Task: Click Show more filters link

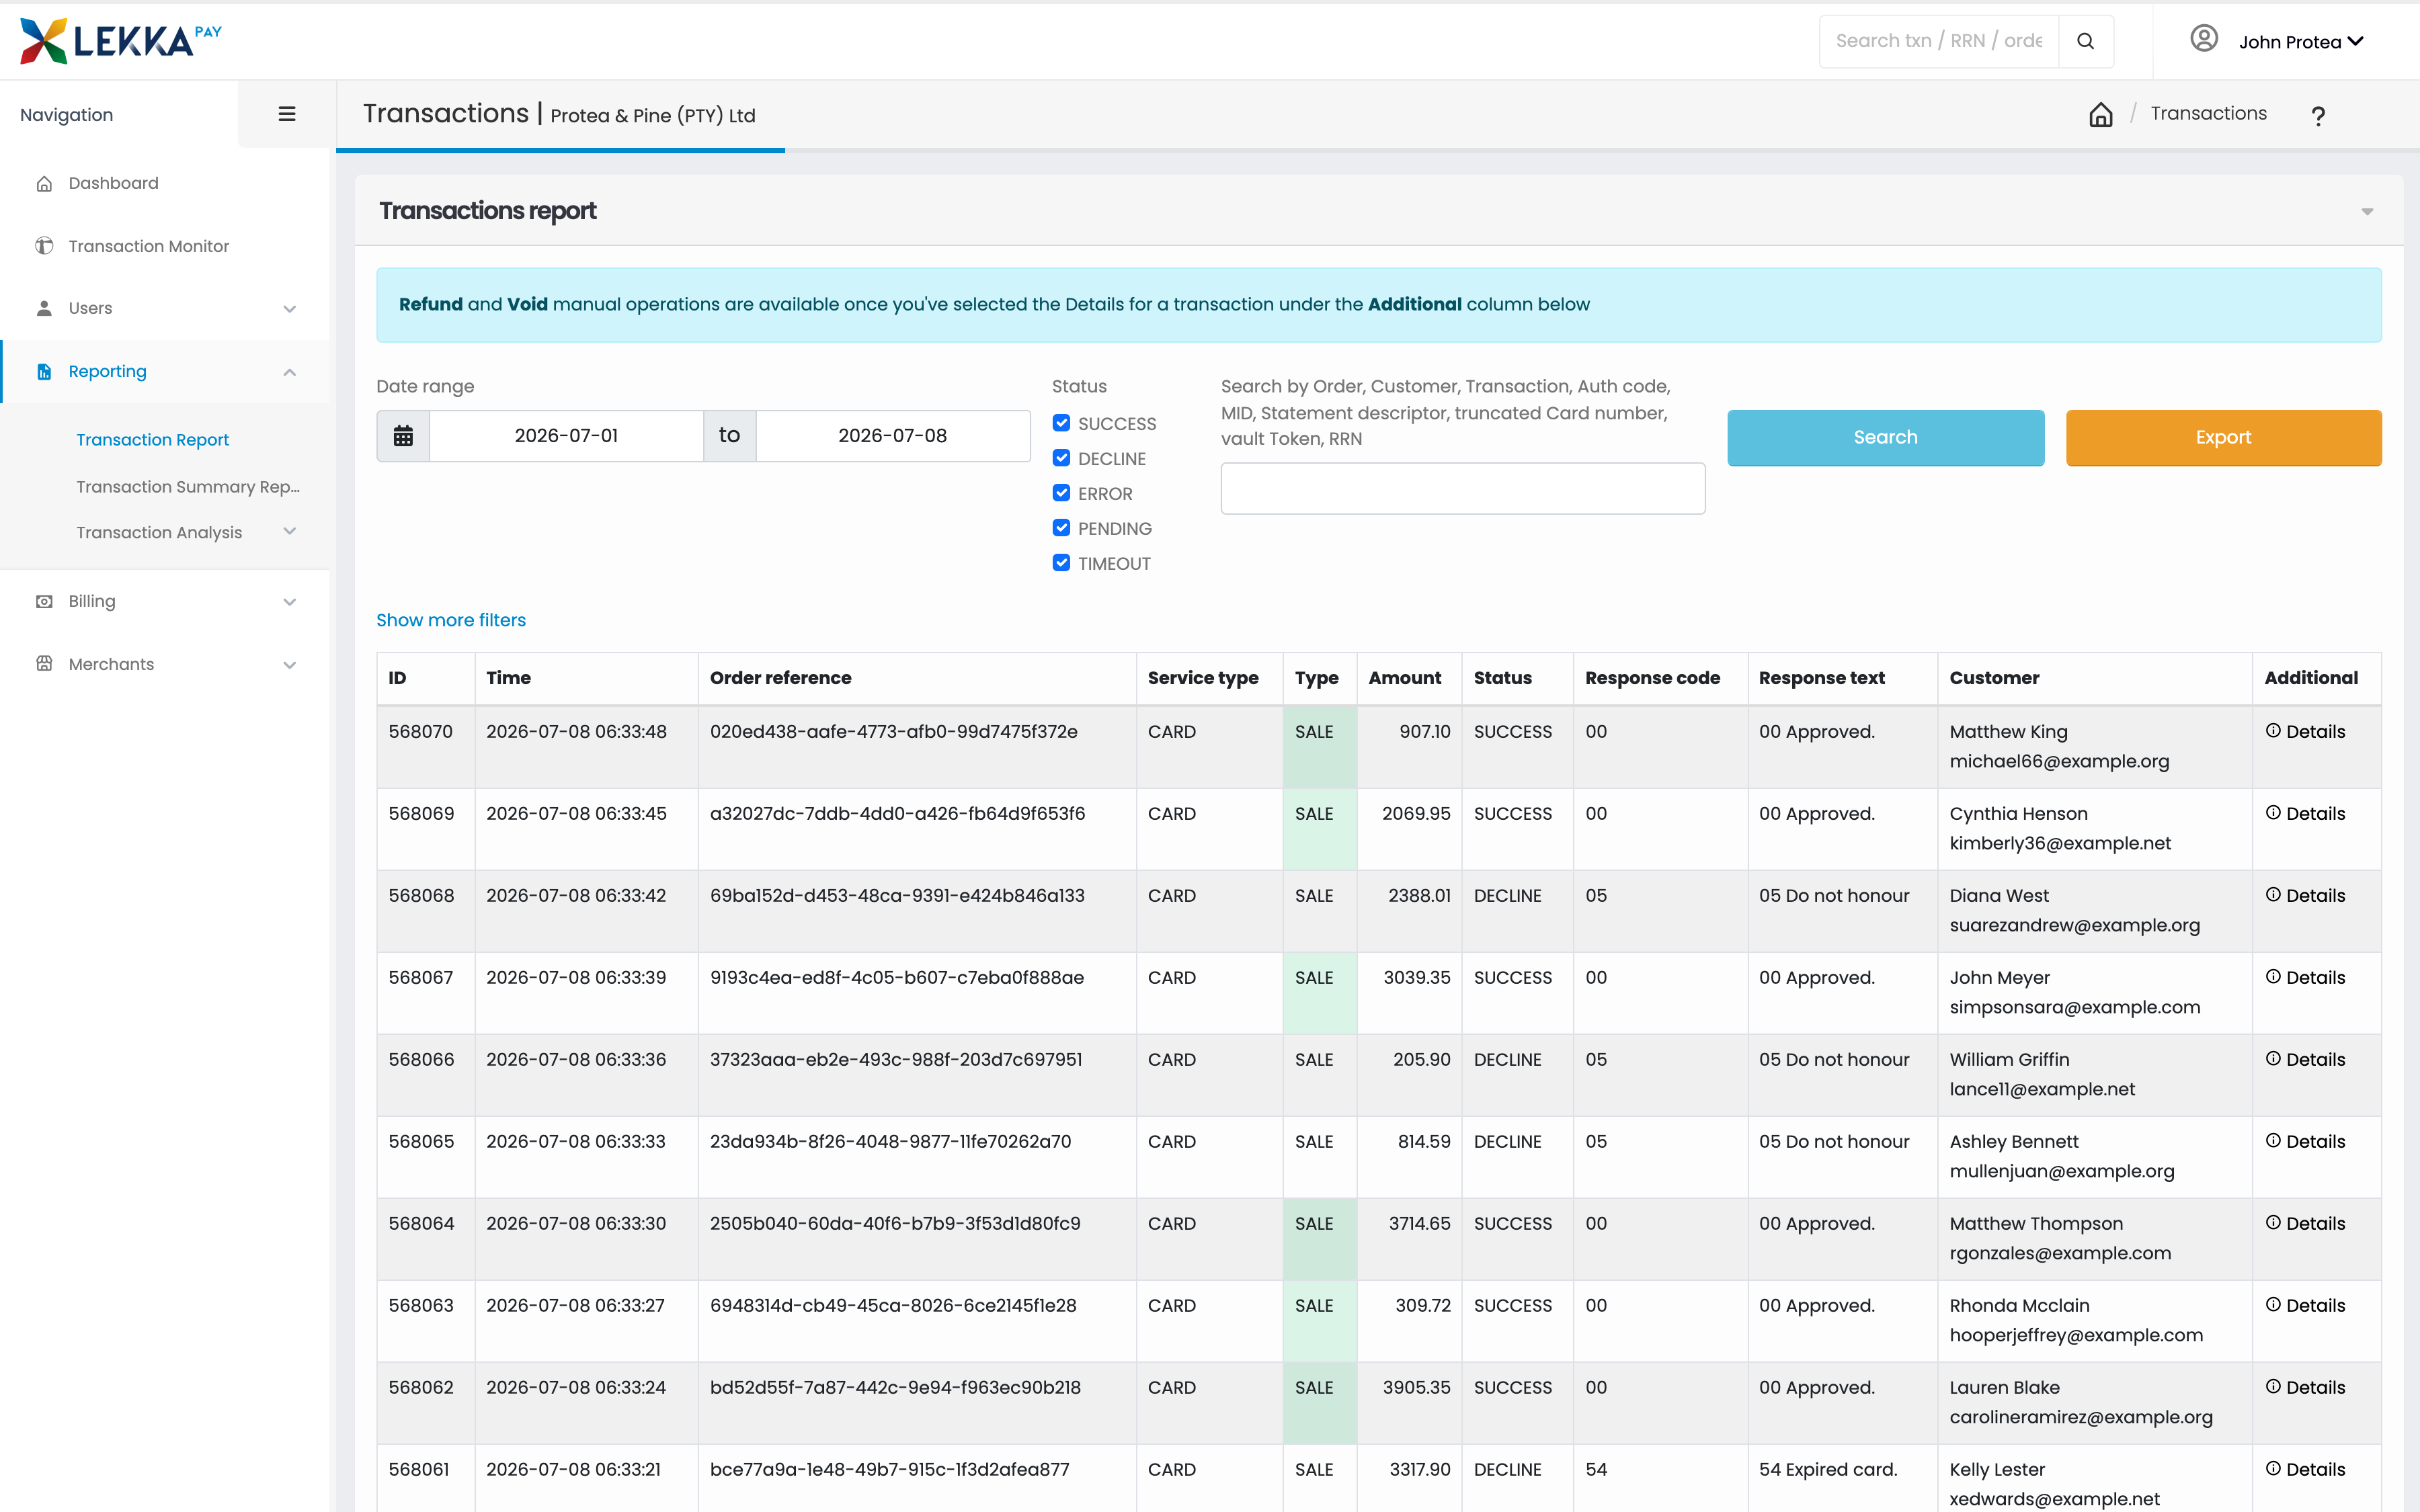Action: [x=450, y=620]
